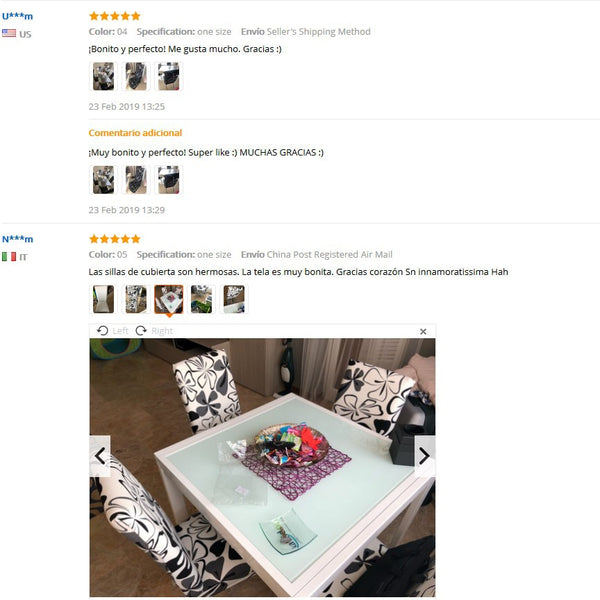The width and height of the screenshot is (600, 600).
Task: Click the Right rotate label
Action: (162, 331)
